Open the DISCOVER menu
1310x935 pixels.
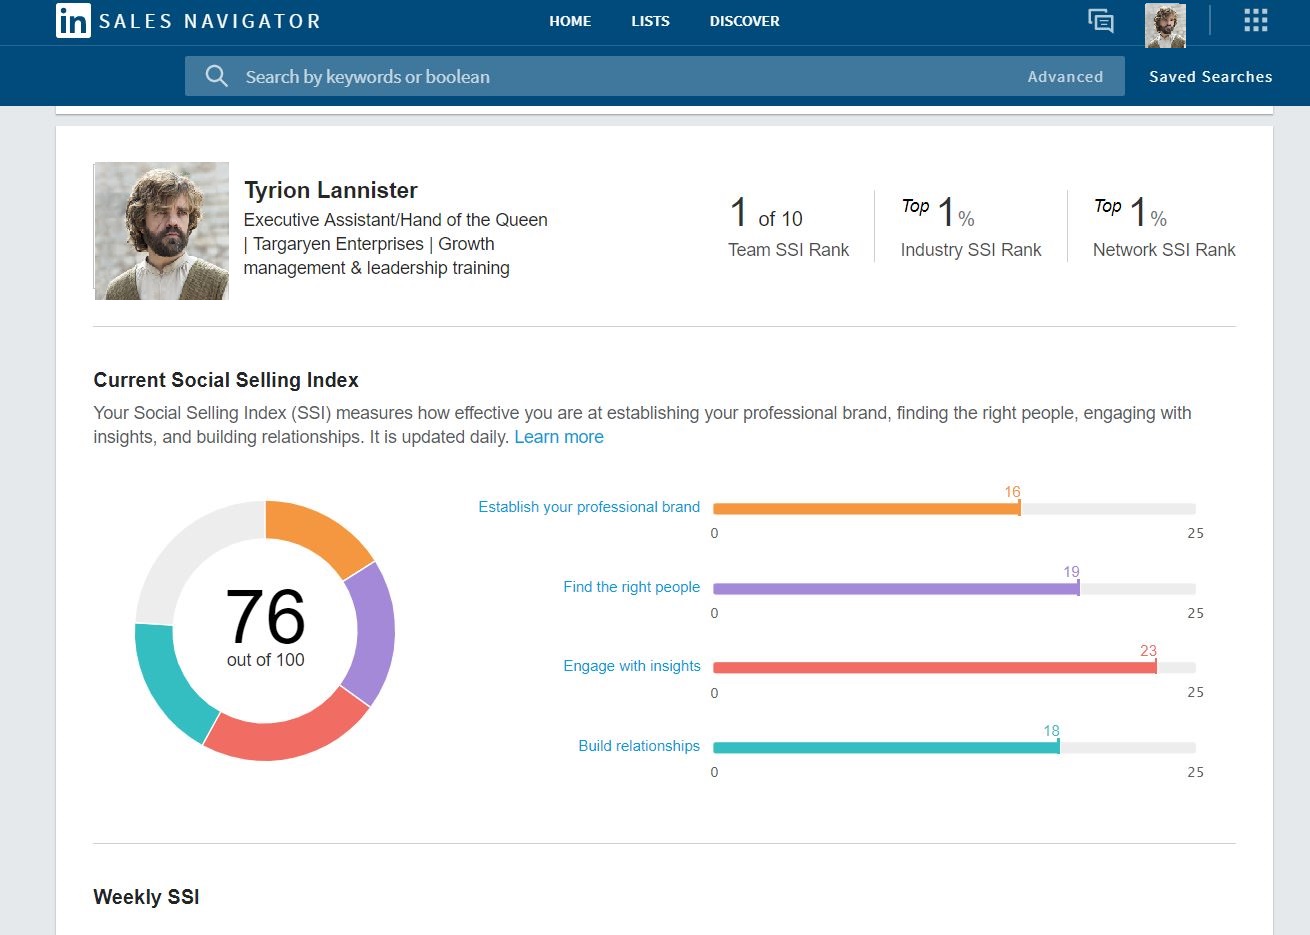tap(745, 21)
